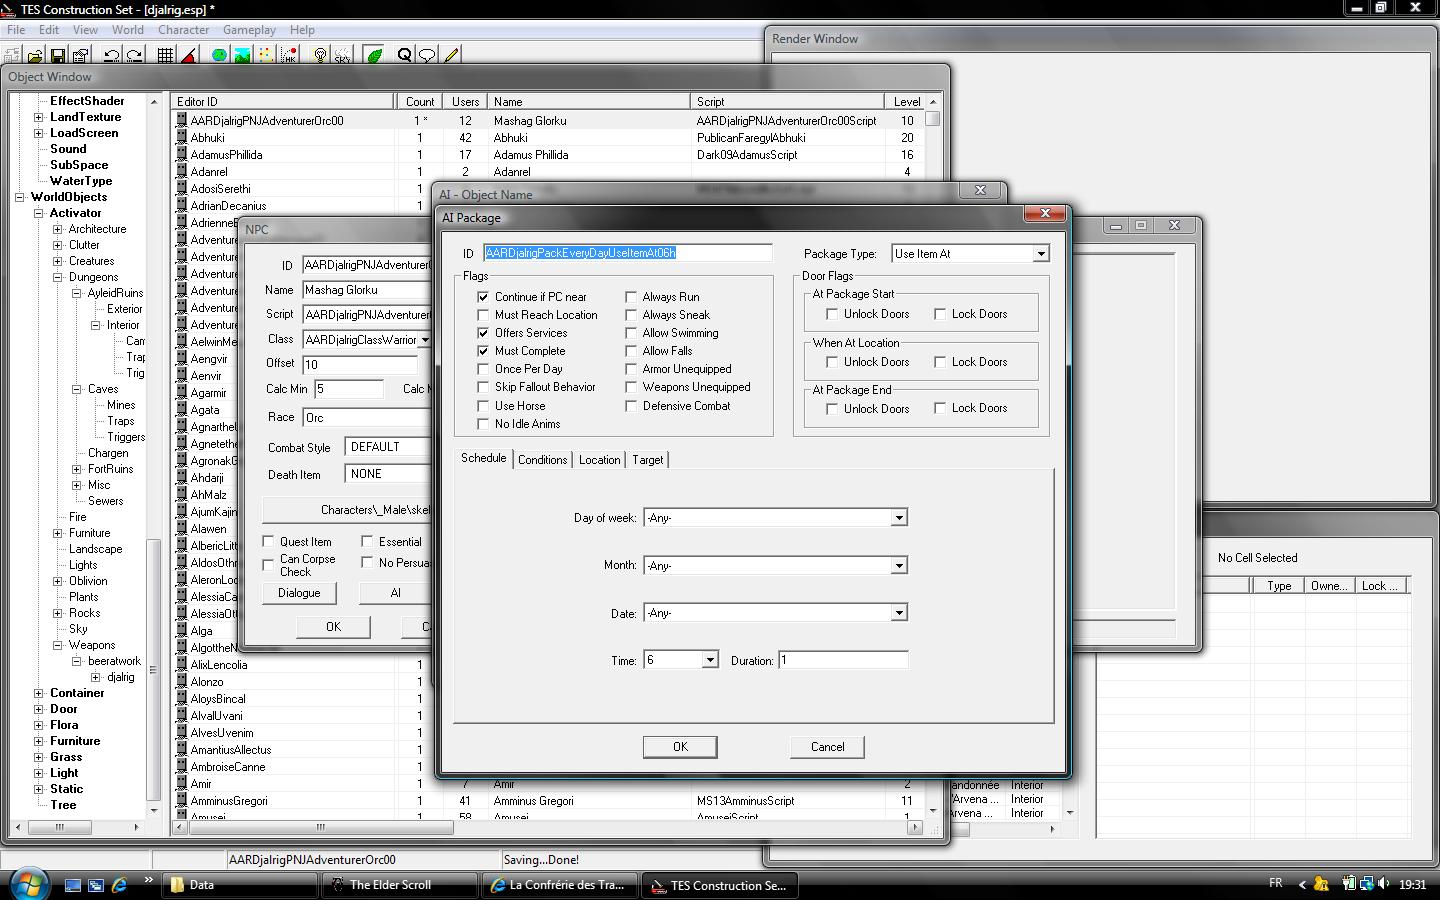Click the volume tray icon
The image size is (1440, 900).
pyautogui.click(x=1384, y=884)
